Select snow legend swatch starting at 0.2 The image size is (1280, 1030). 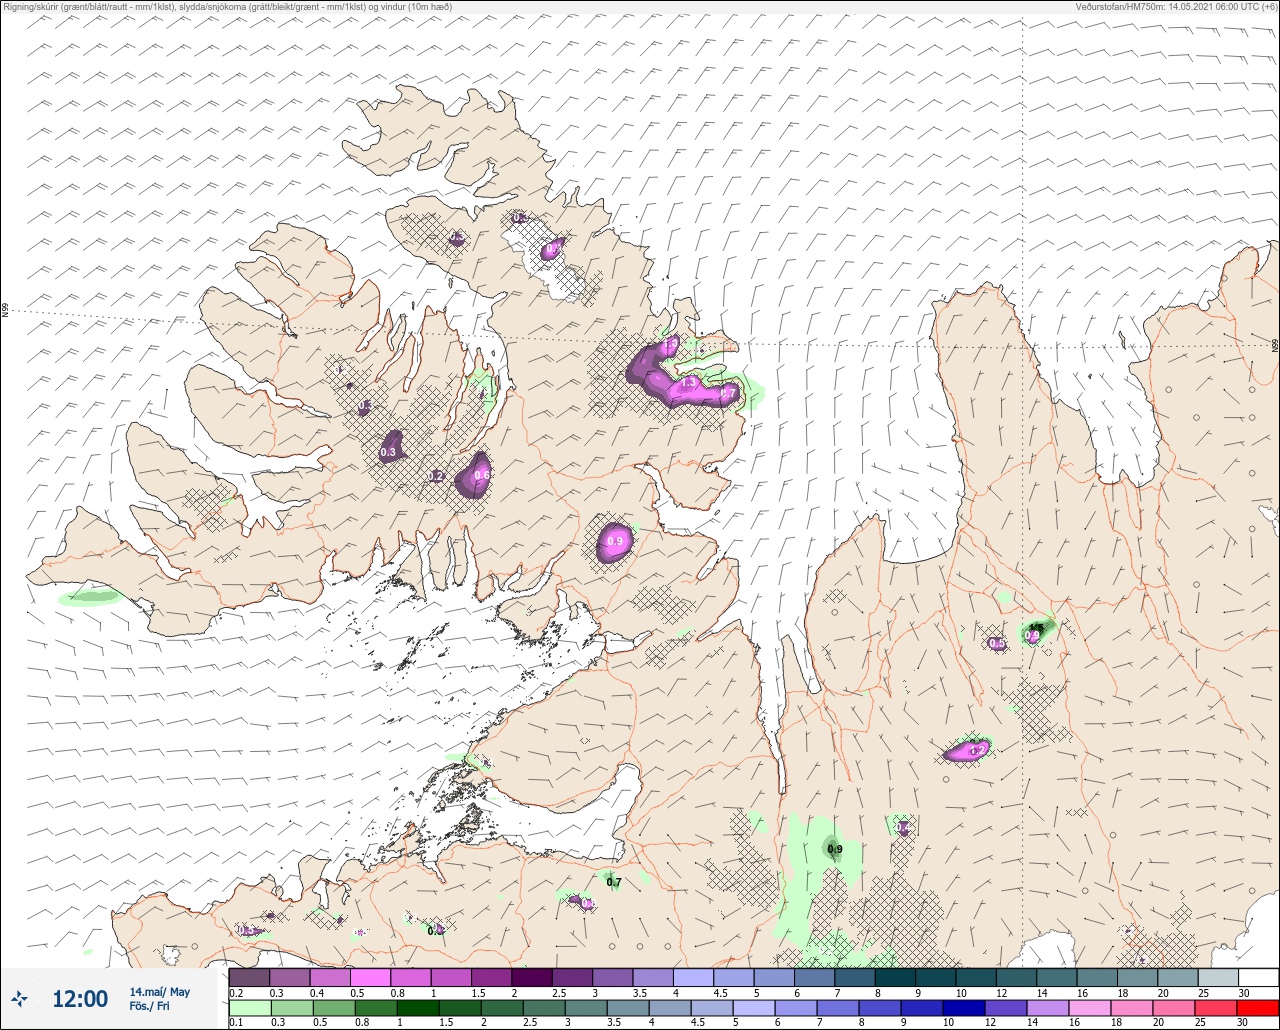pyautogui.click(x=249, y=977)
